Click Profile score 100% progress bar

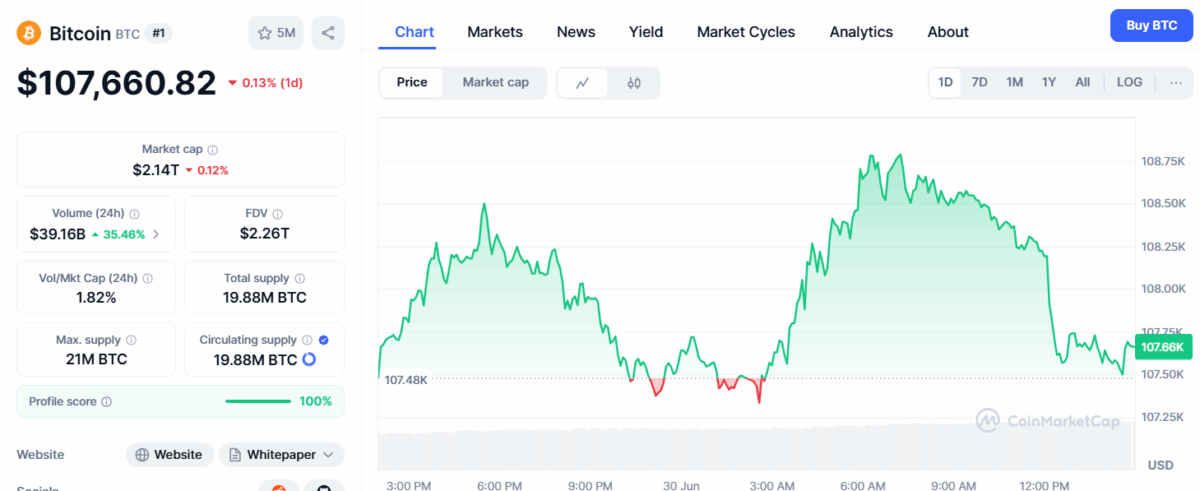coord(258,401)
